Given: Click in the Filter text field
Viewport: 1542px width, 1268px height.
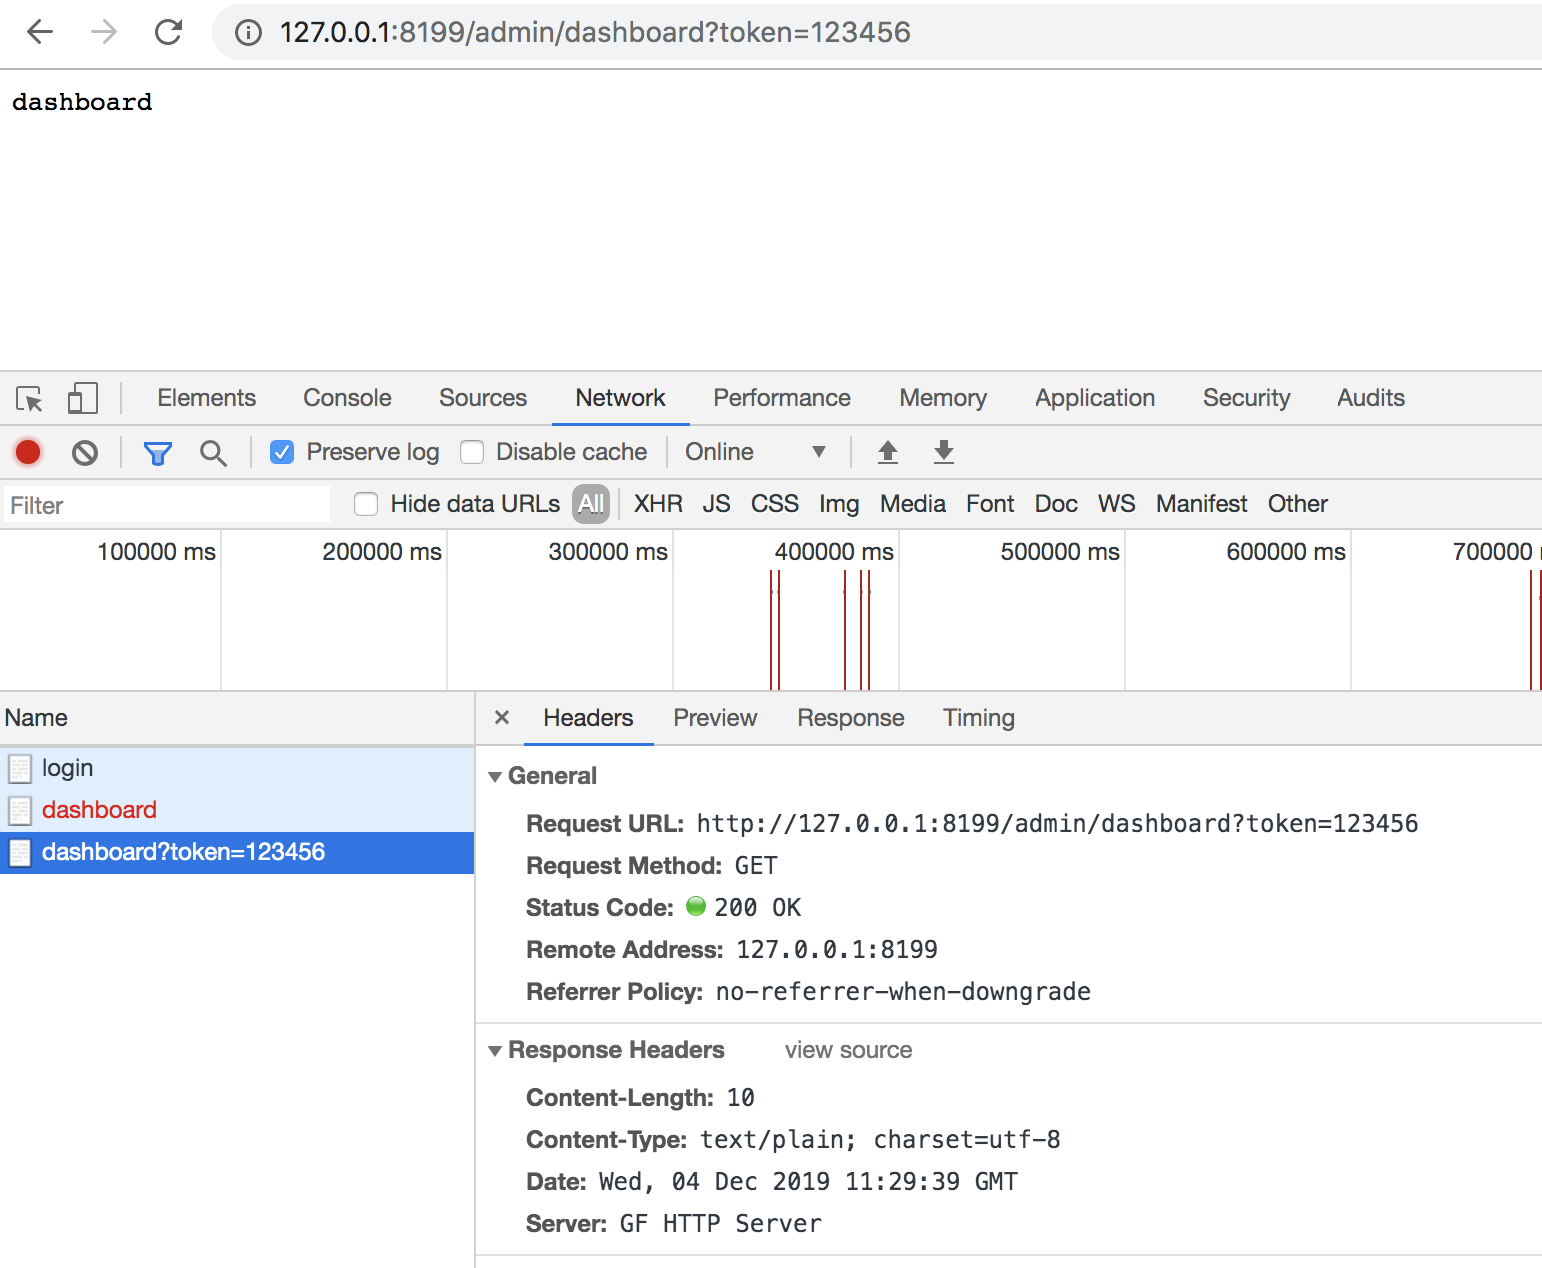Looking at the screenshot, I should (167, 505).
